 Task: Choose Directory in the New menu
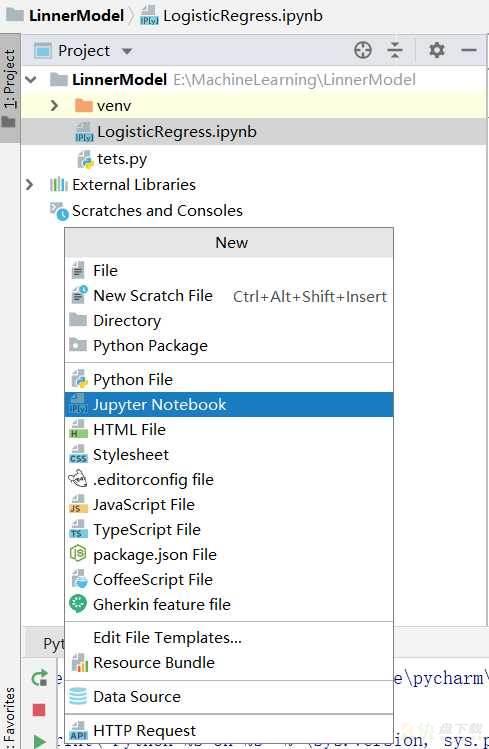pos(229,321)
